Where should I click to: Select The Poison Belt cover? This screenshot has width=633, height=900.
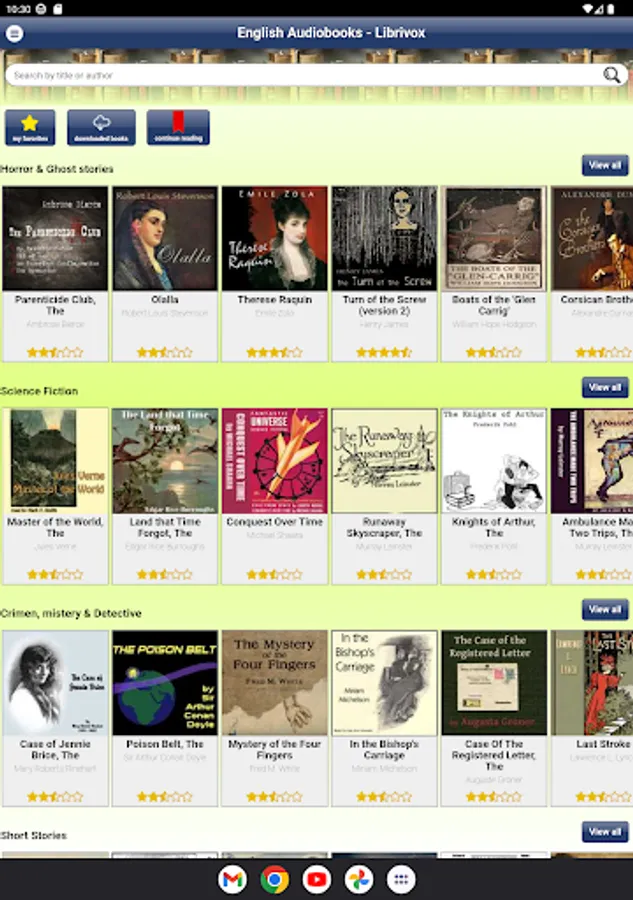click(165, 682)
